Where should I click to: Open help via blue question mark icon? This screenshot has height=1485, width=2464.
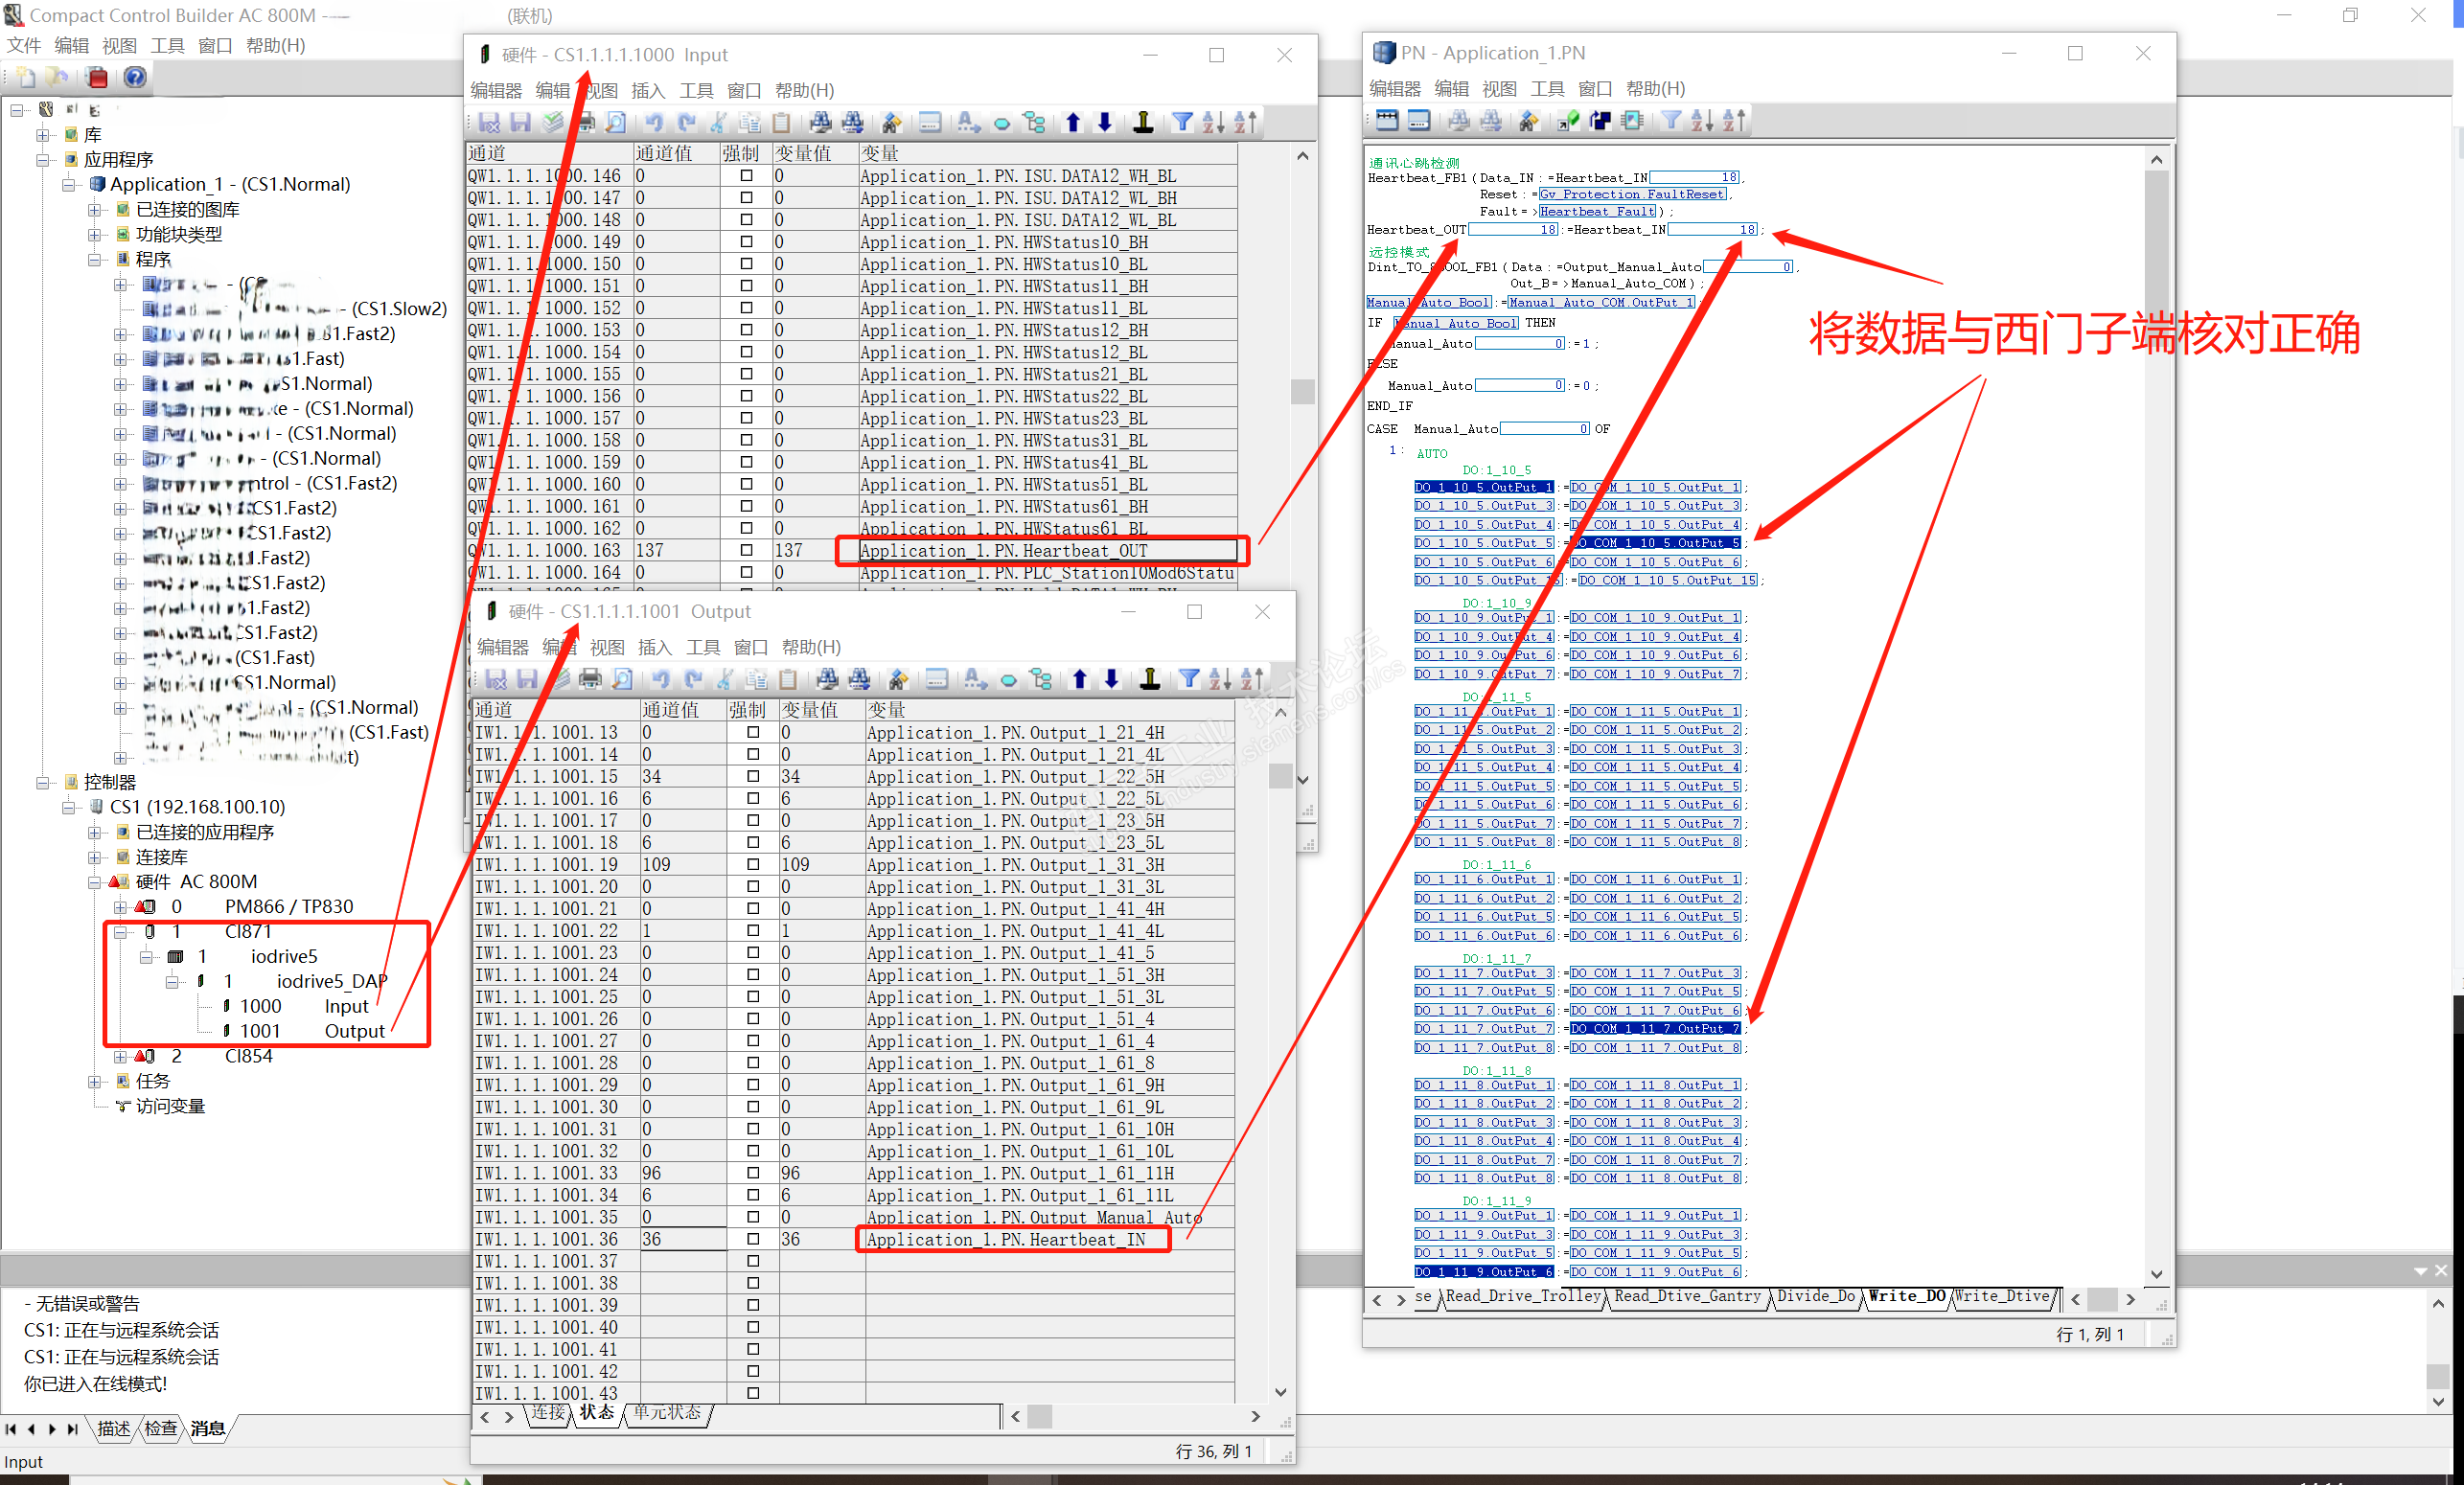tap(135, 77)
